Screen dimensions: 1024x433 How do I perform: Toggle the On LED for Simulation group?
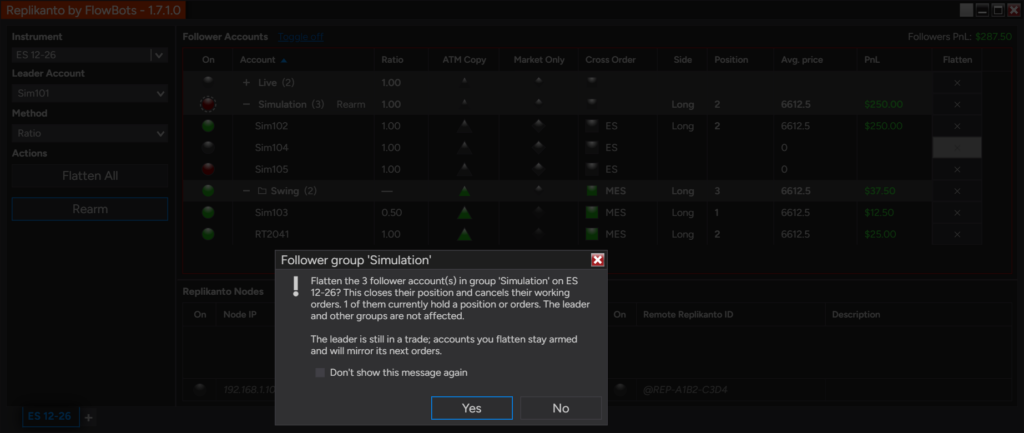tap(208, 104)
